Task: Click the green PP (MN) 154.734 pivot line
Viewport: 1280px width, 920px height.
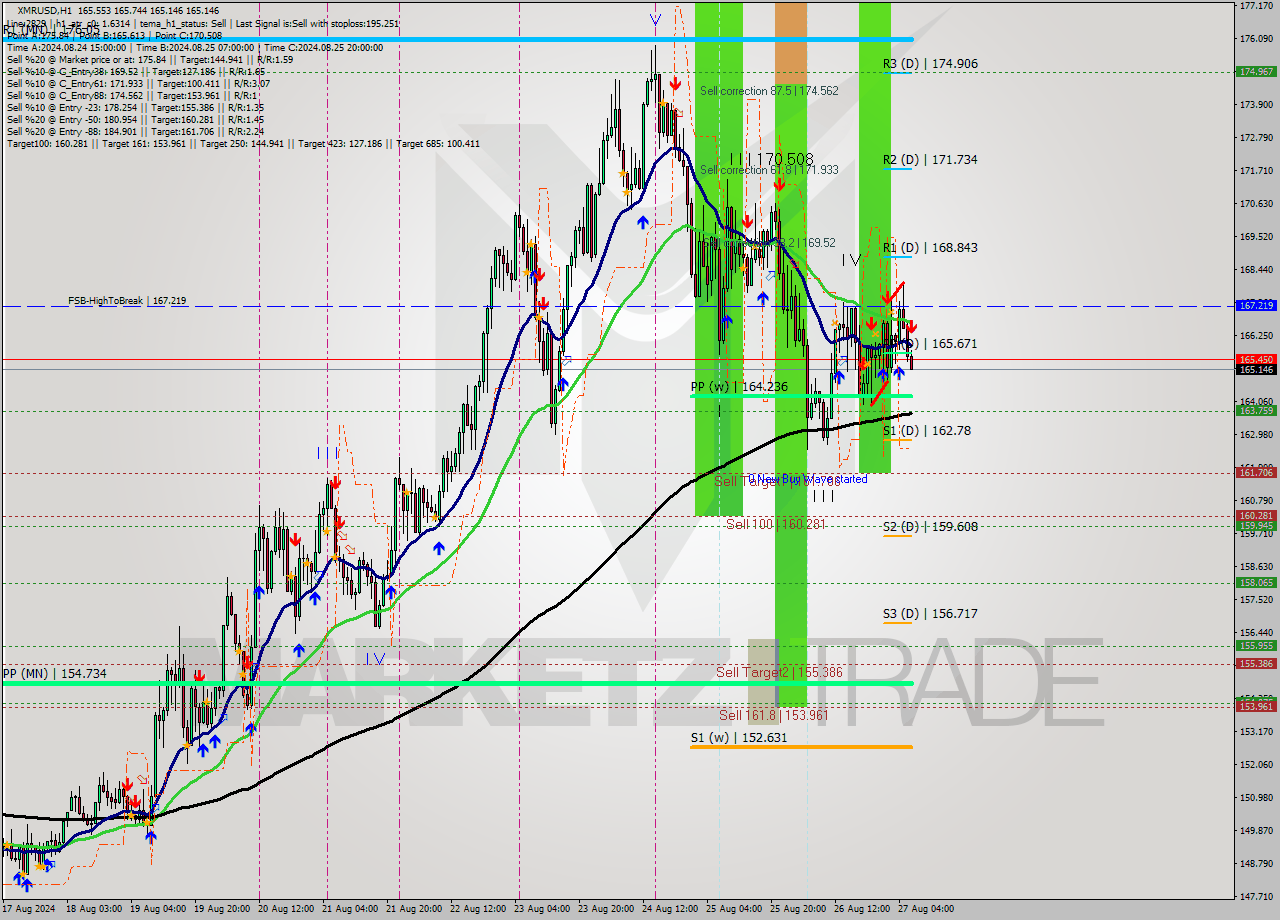Action: 400,682
